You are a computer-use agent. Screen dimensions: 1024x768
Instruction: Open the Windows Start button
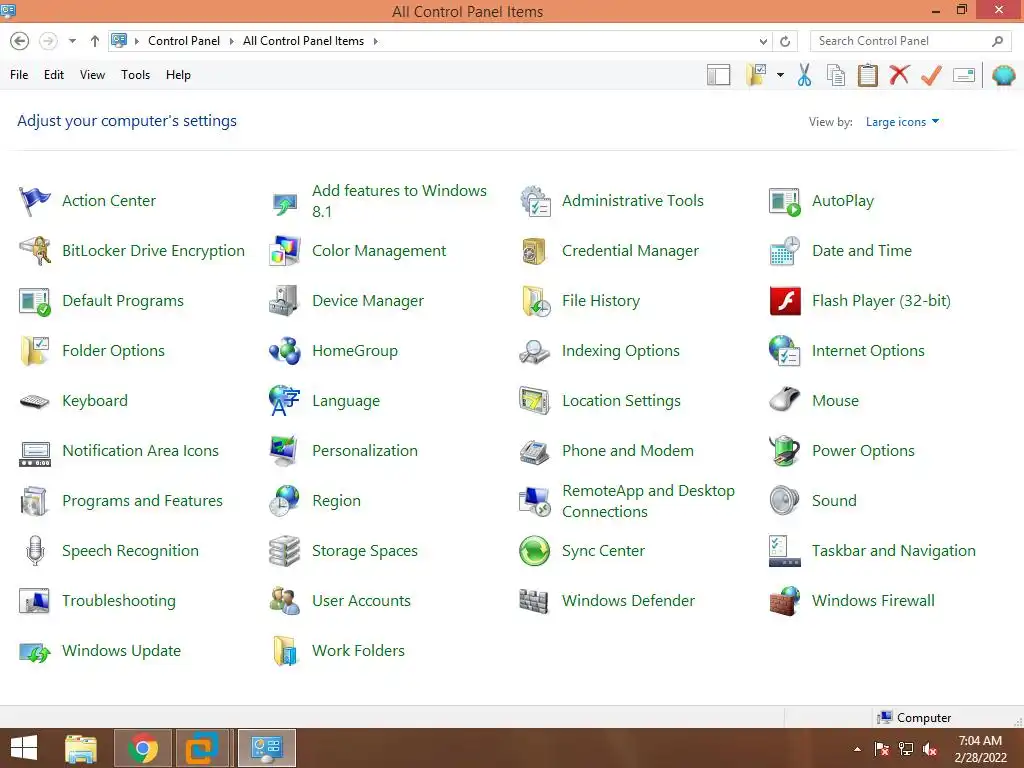pos(24,748)
